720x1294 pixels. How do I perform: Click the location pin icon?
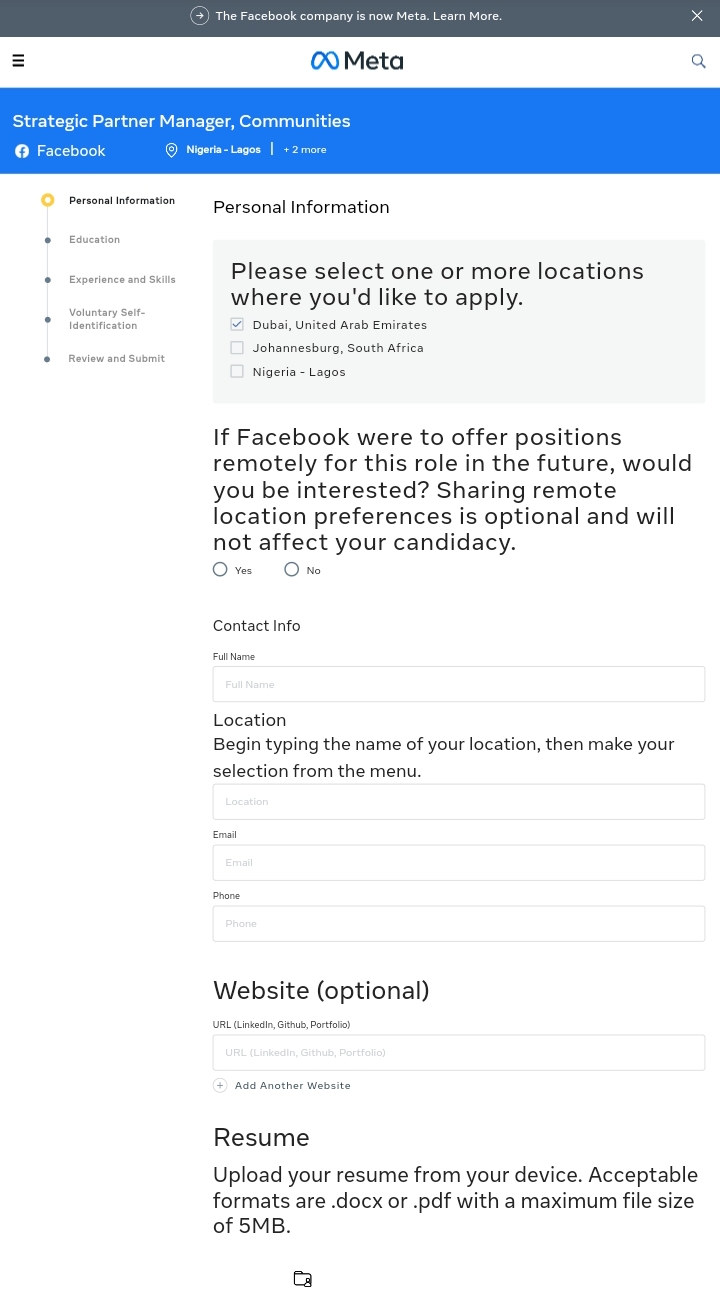[x=171, y=150]
